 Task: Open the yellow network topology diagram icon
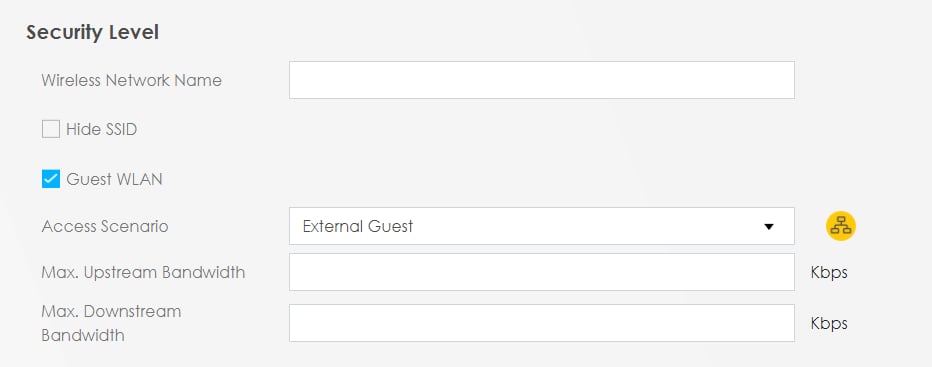pyautogui.click(x=840, y=226)
